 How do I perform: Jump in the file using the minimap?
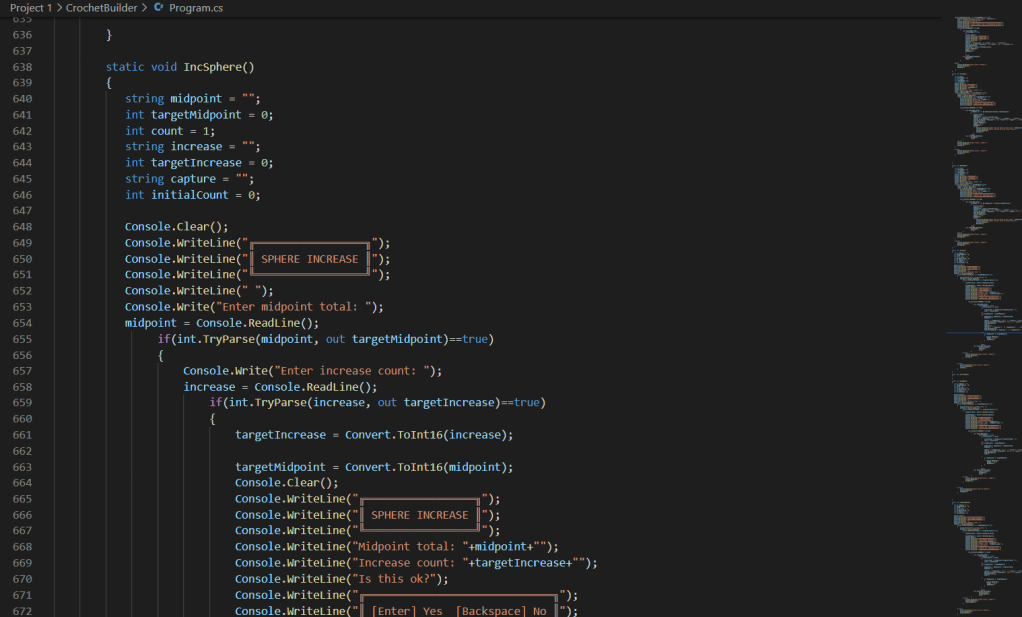[x=985, y=300]
